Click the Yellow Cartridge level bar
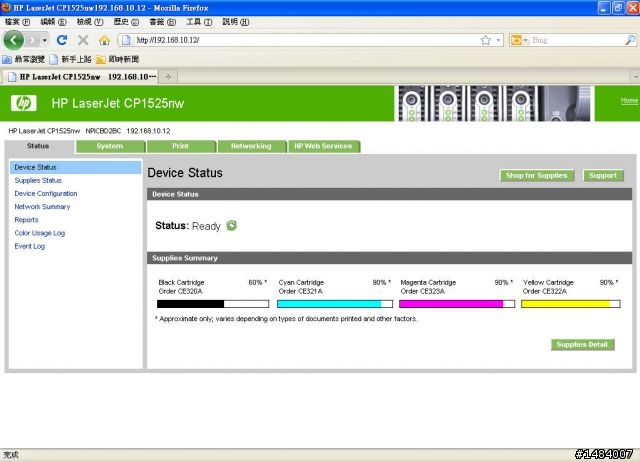This screenshot has height=462, width=640. click(x=571, y=304)
